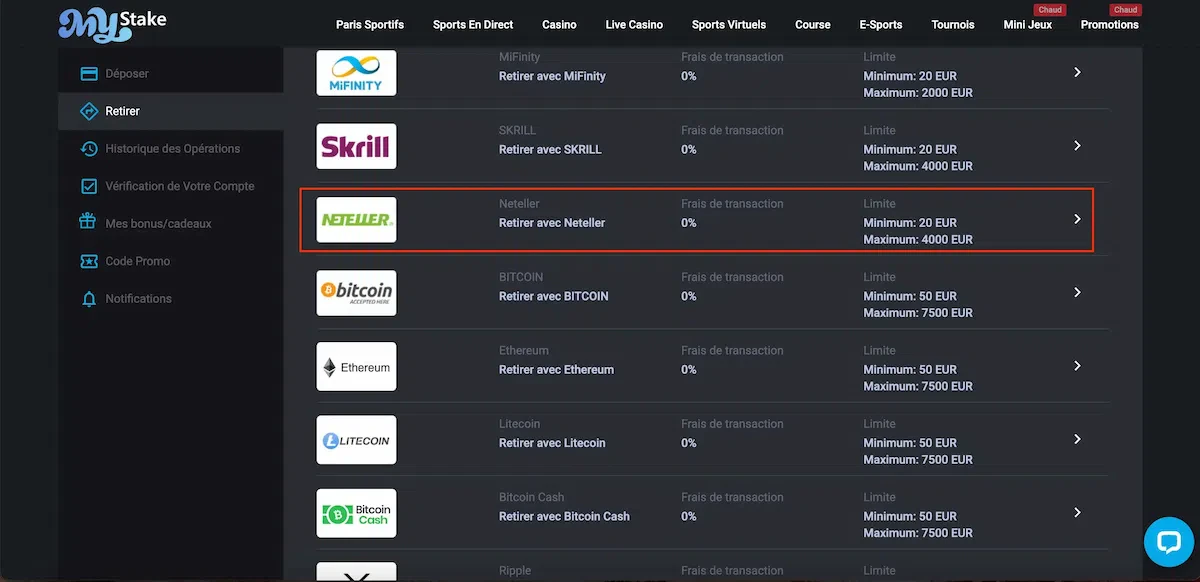The width and height of the screenshot is (1200, 582).
Task: Open the Neteller row chevron
Action: pyautogui.click(x=1077, y=219)
